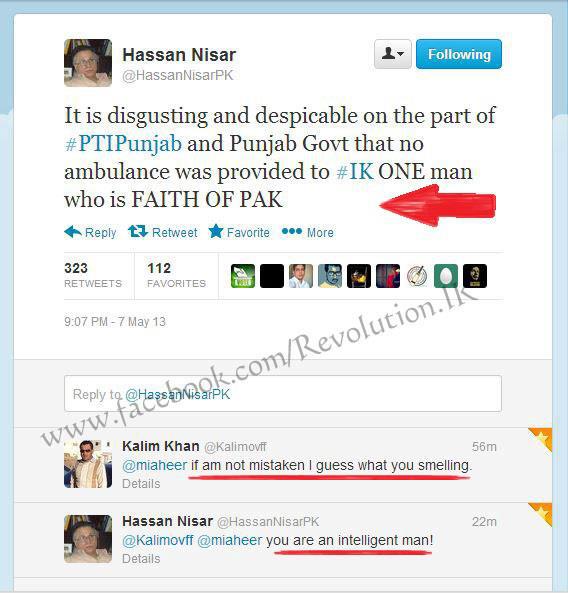This screenshot has width=568, height=593.
Task: Open Kalim Khan's profile name
Action: pos(161,446)
